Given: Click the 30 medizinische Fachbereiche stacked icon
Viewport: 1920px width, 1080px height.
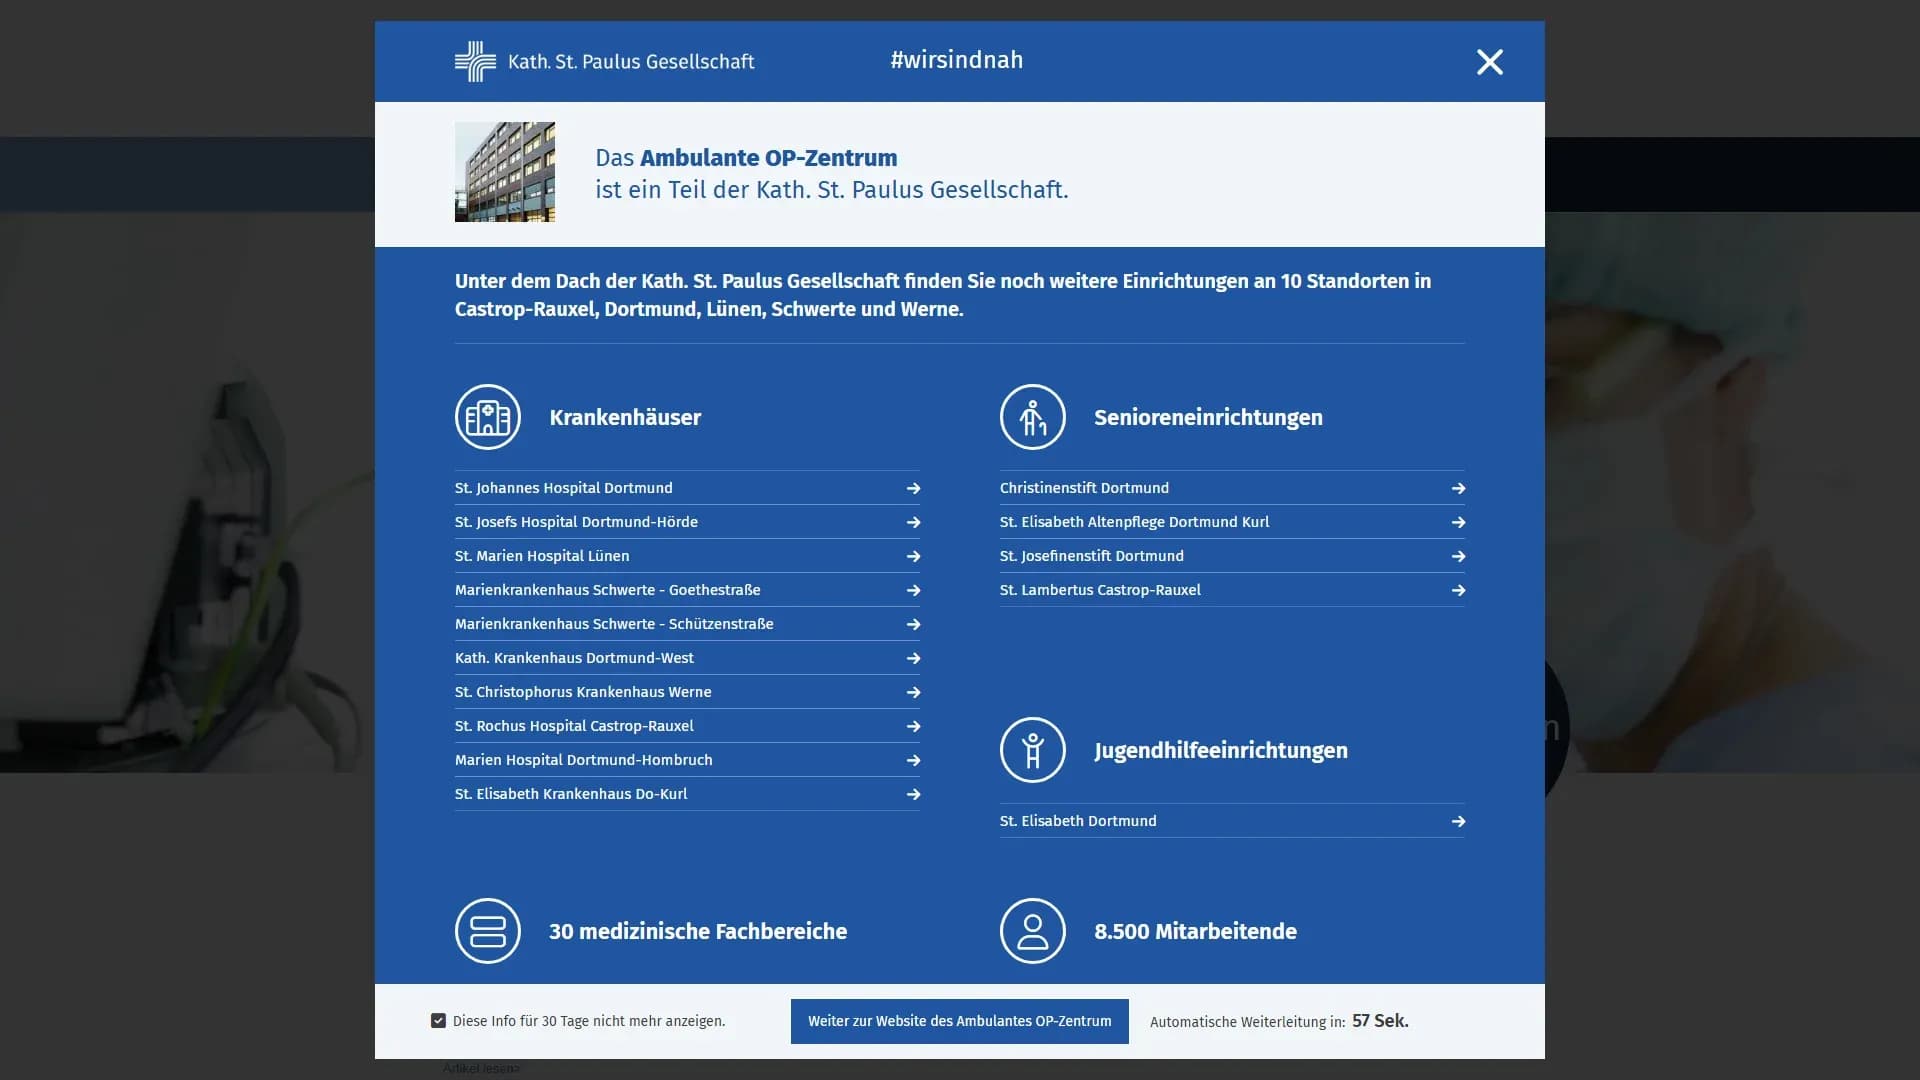Looking at the screenshot, I should (487, 931).
